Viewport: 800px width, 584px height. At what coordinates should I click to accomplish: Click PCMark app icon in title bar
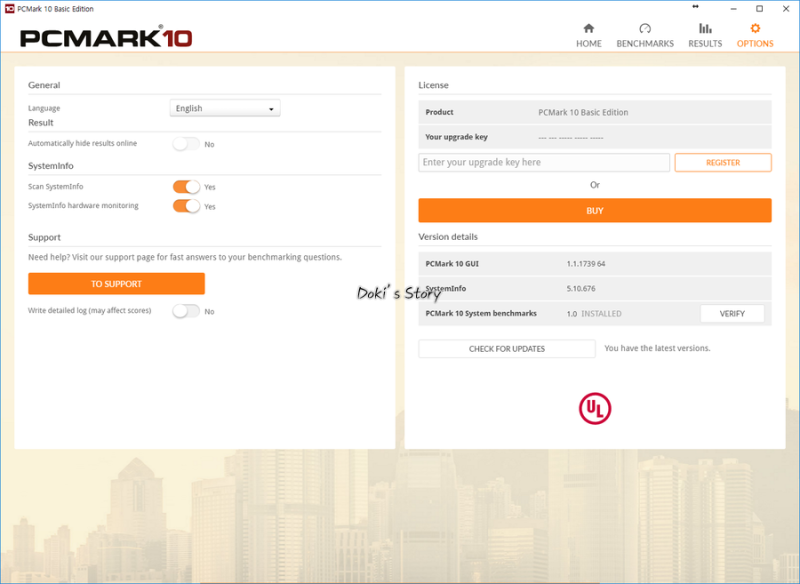point(9,9)
